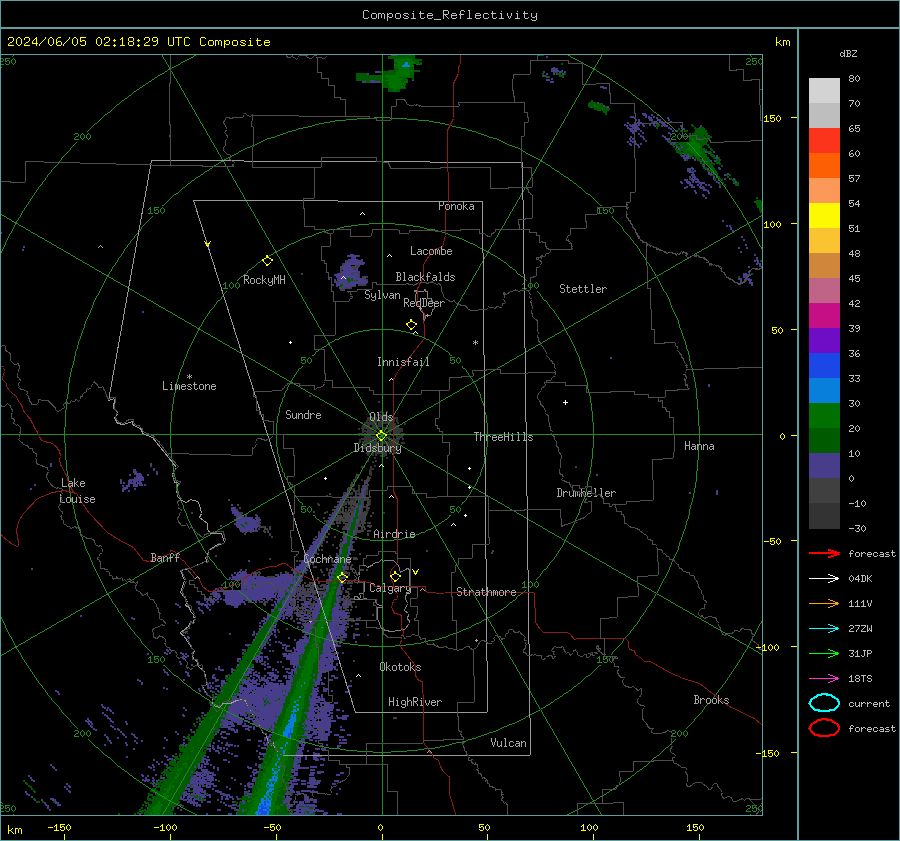Click the red forecast ellipse icon
The height and width of the screenshot is (841, 900).
[x=824, y=728]
